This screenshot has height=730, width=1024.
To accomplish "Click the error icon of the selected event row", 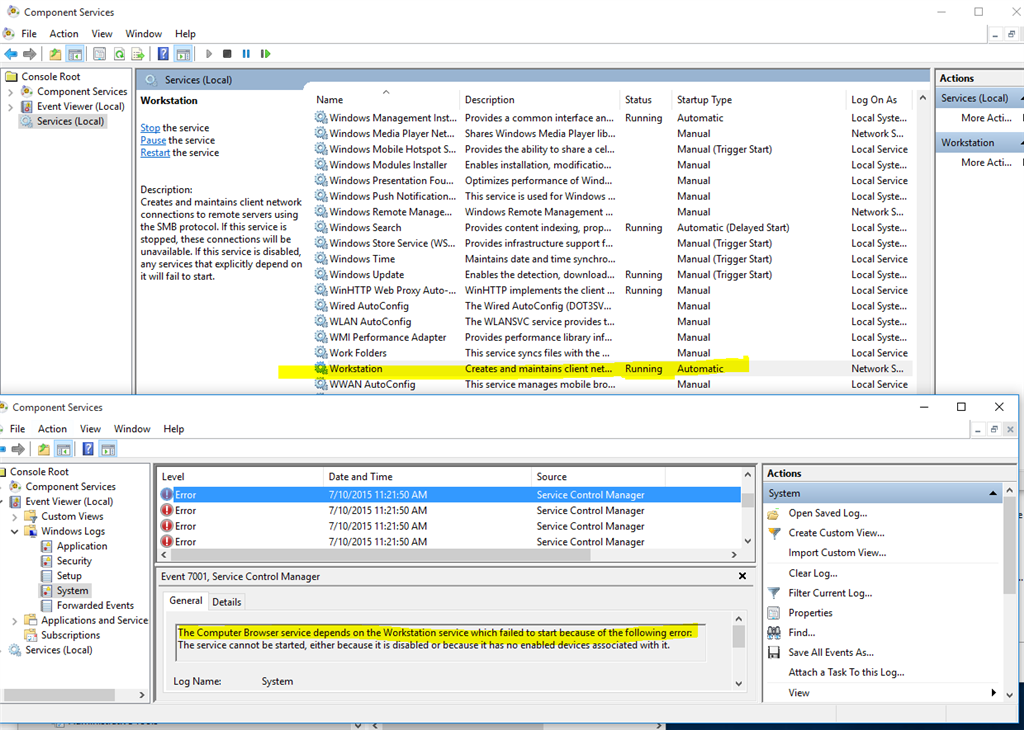I will point(167,495).
